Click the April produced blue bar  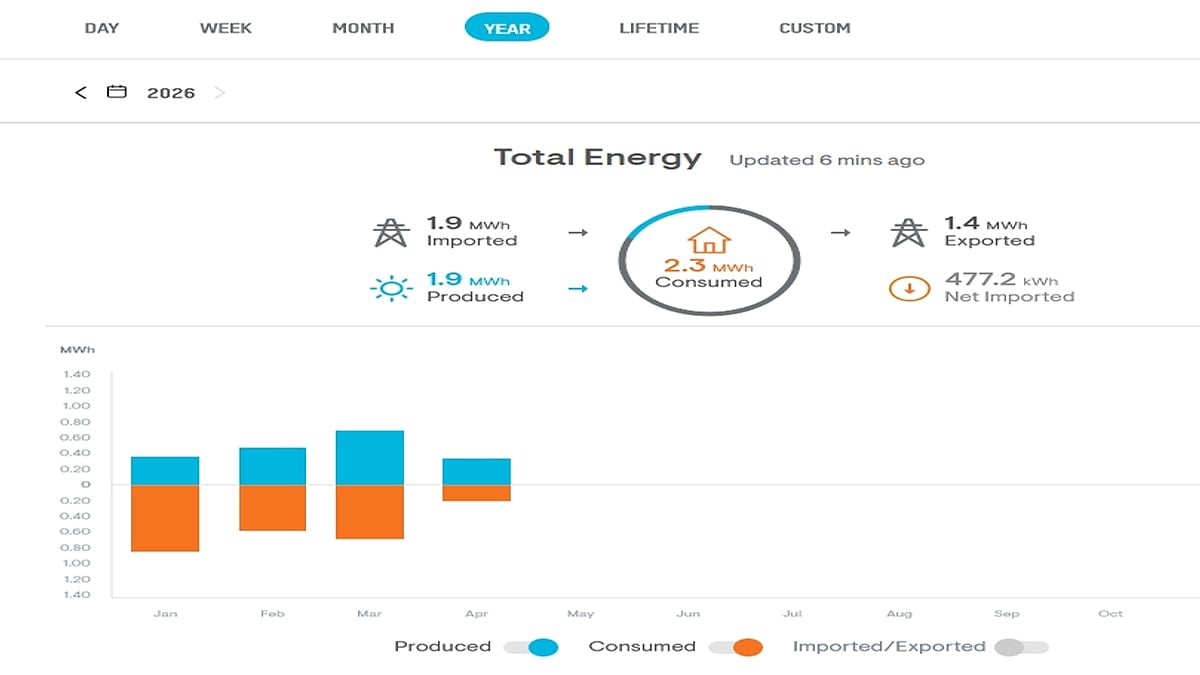coord(477,472)
